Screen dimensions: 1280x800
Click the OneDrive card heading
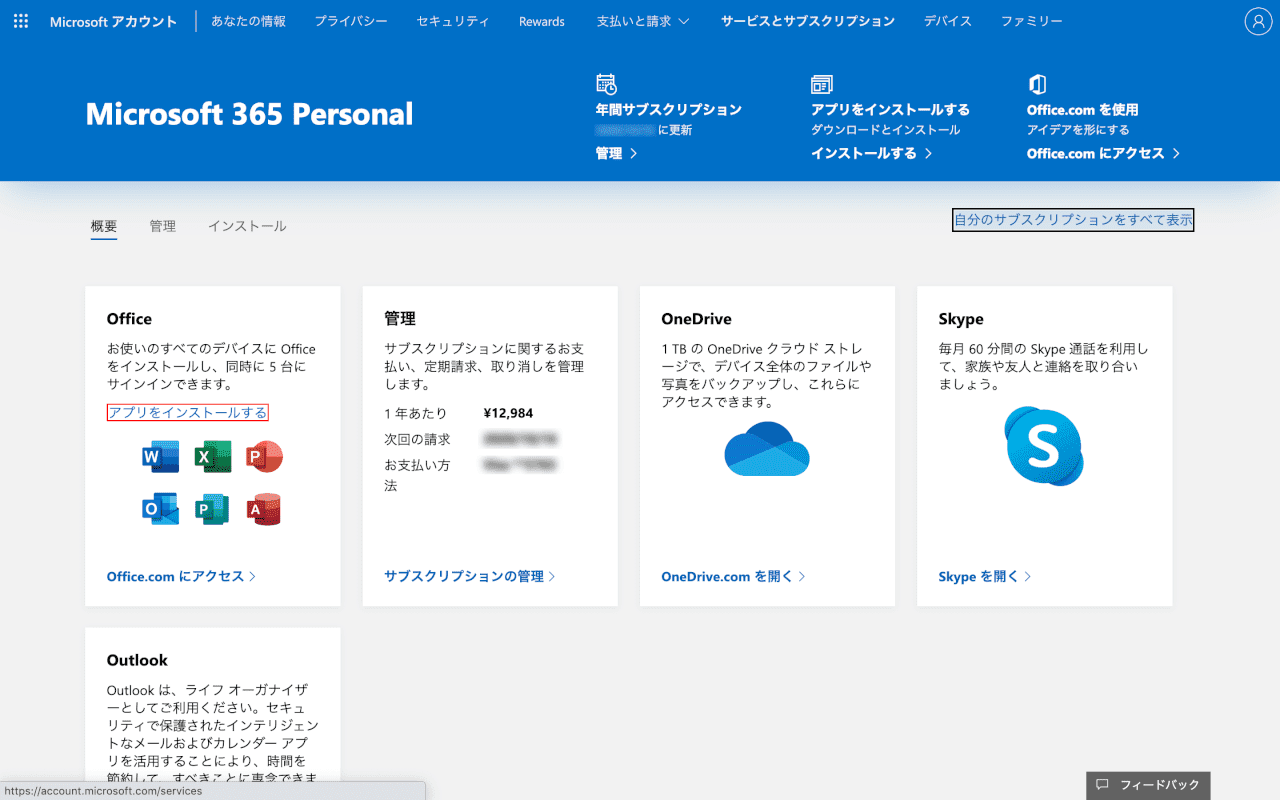(x=696, y=319)
